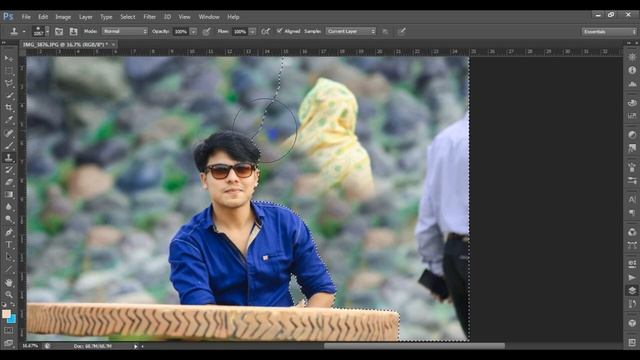Image resolution: width=640 pixels, height=360 pixels.
Task: Select the Quick Selection tool
Action: click(x=9, y=96)
